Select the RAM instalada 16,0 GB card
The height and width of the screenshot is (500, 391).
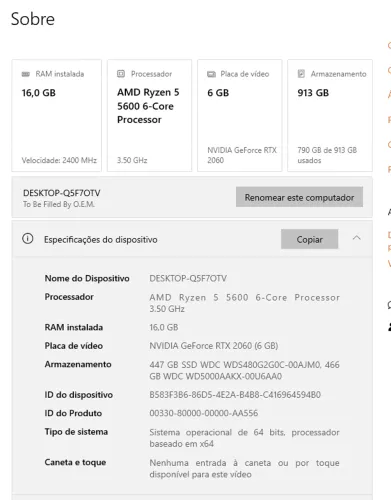point(57,116)
